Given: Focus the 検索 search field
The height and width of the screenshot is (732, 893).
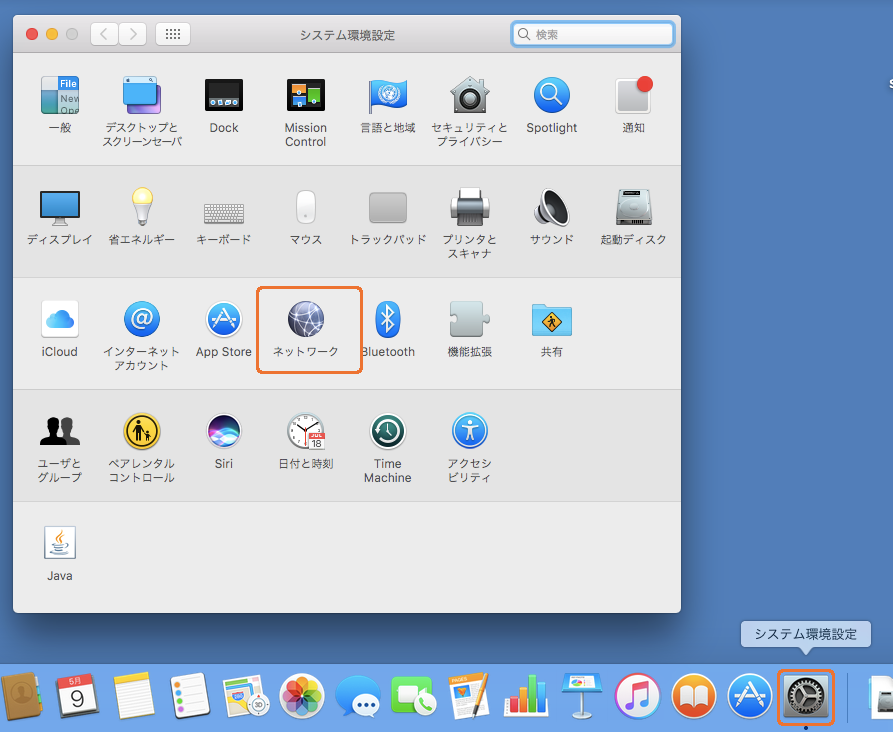Looking at the screenshot, I should 593,34.
